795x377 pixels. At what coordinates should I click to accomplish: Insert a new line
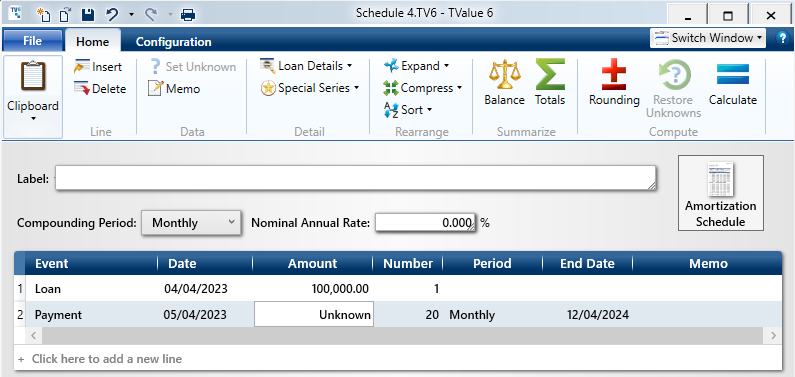pyautogui.click(x=98, y=67)
